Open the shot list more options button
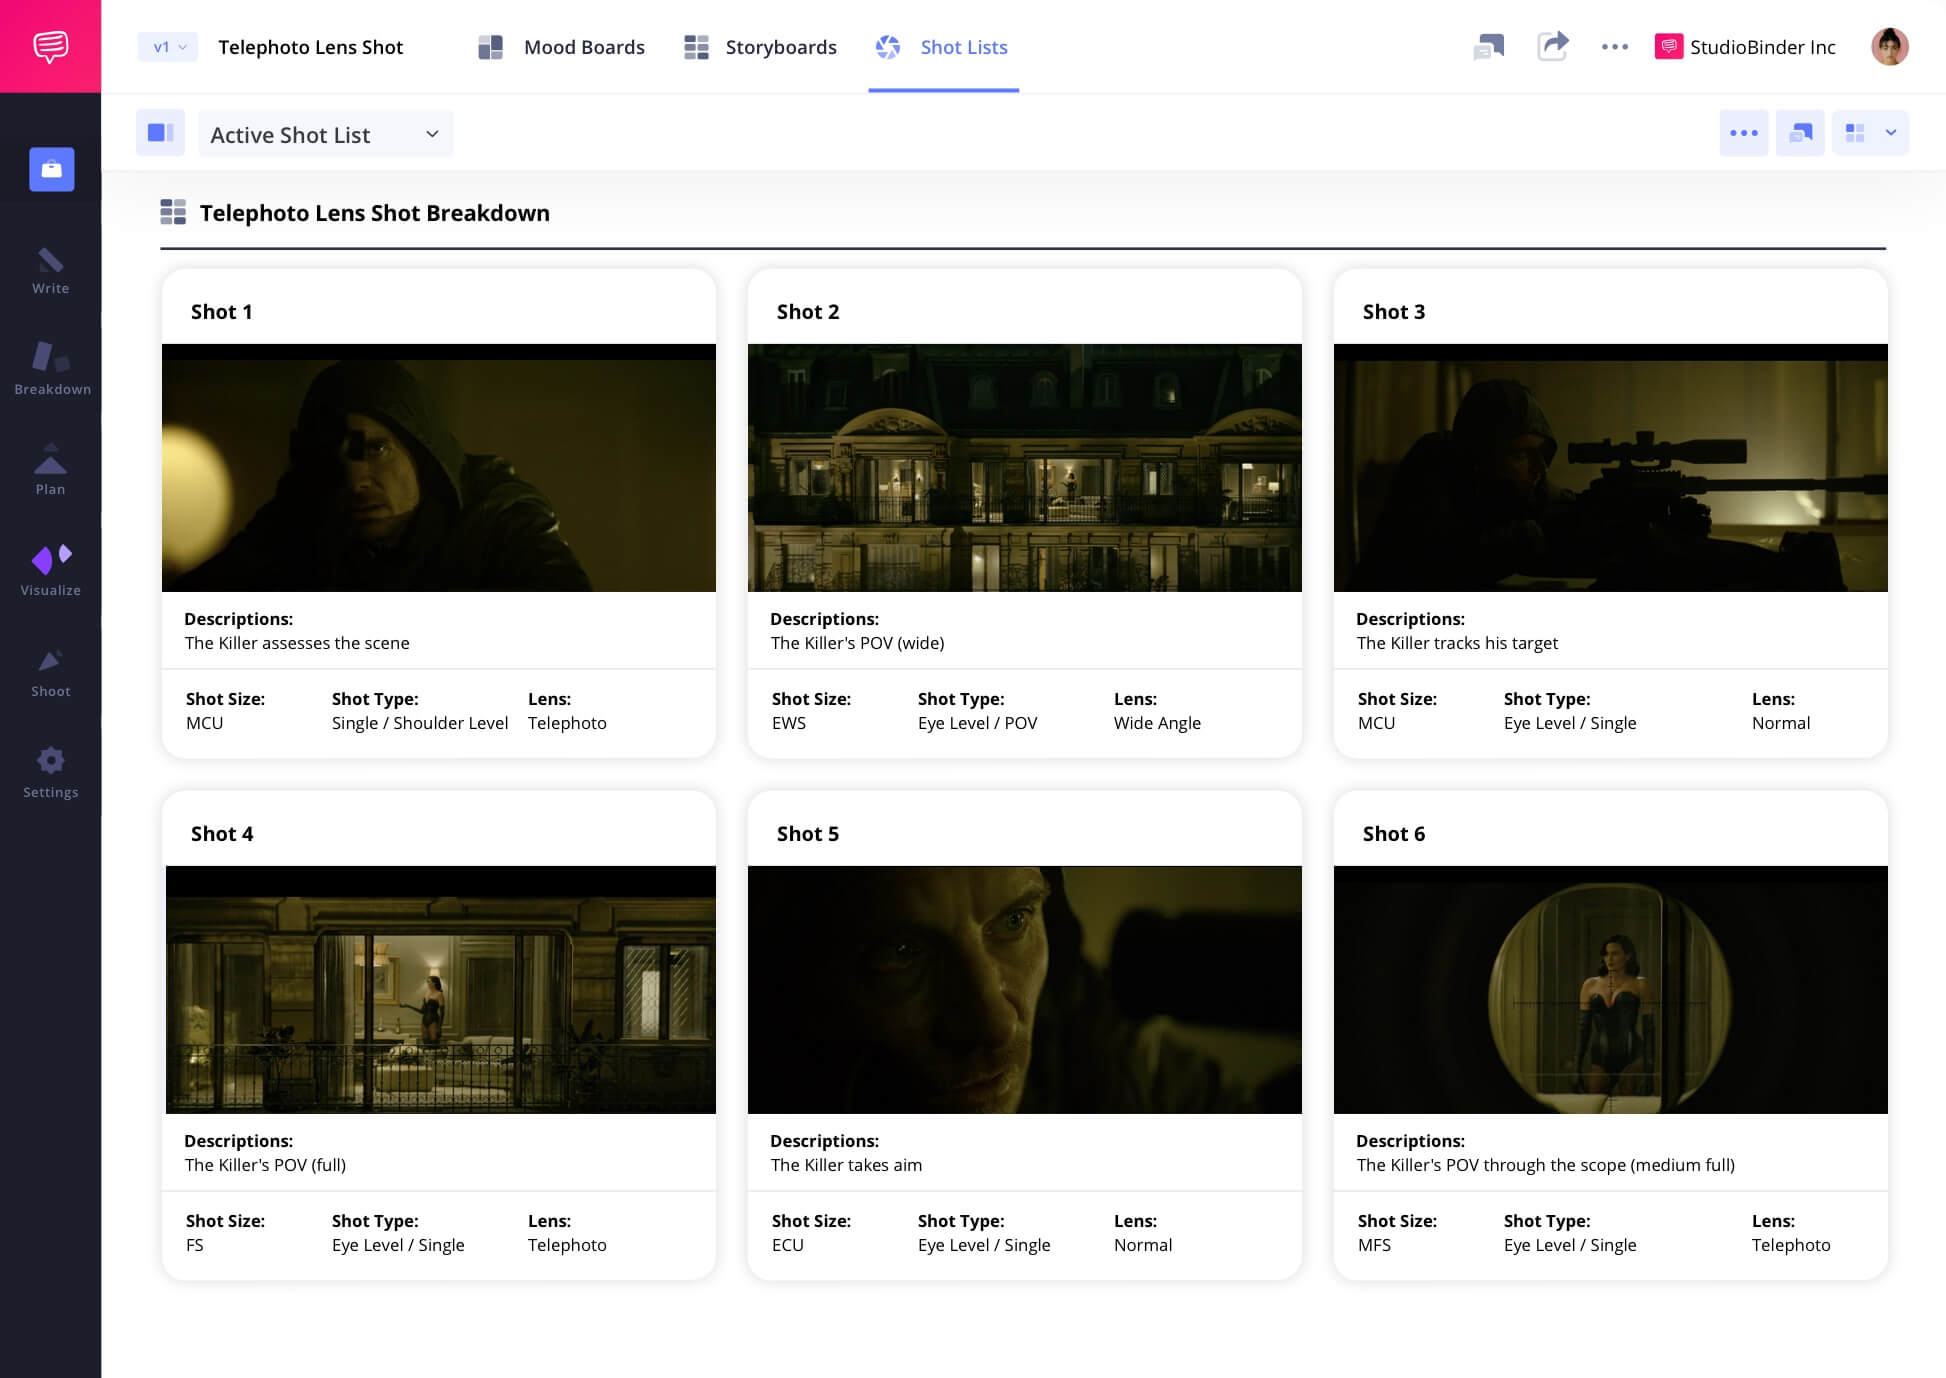 pos(1743,133)
